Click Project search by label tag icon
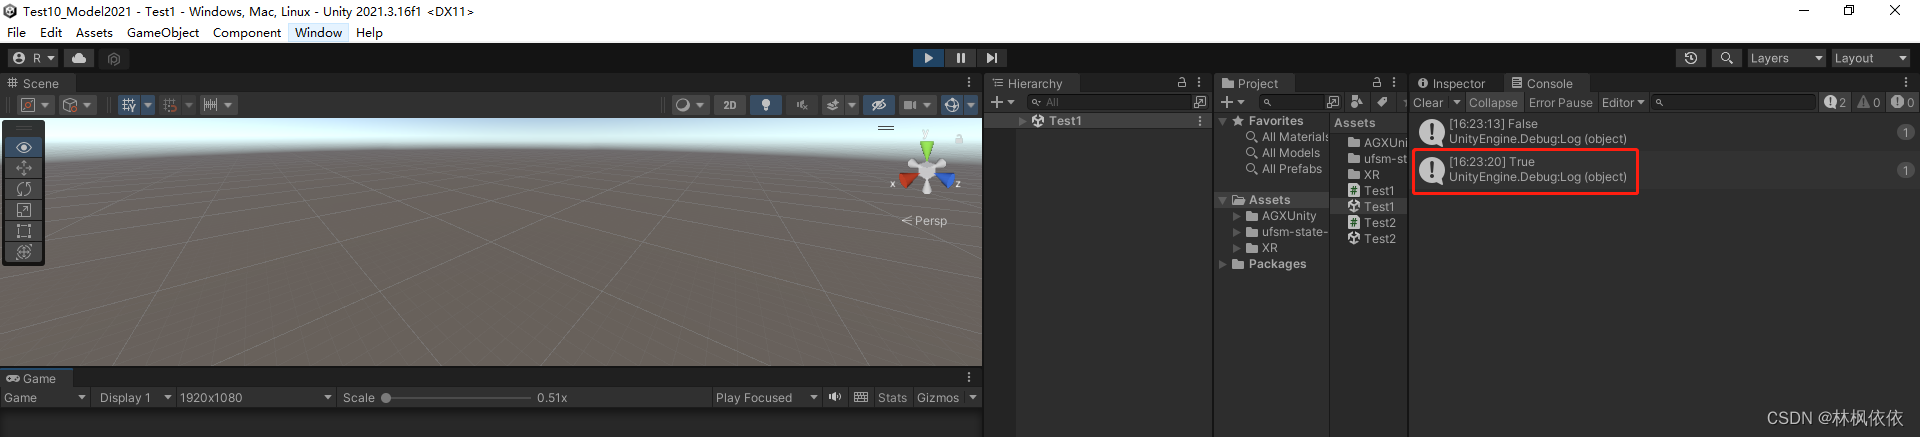The image size is (1920, 437). (1382, 102)
